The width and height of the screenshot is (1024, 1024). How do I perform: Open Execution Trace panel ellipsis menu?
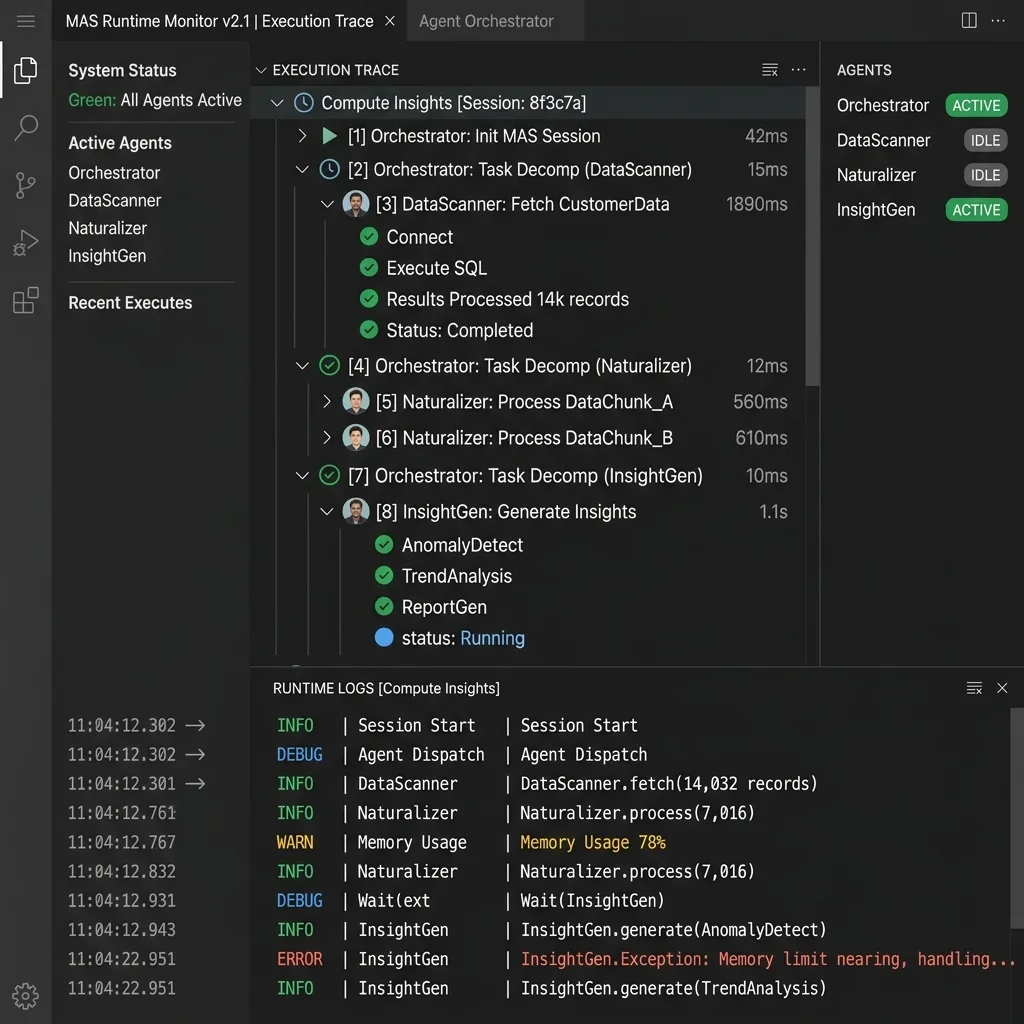pos(798,70)
